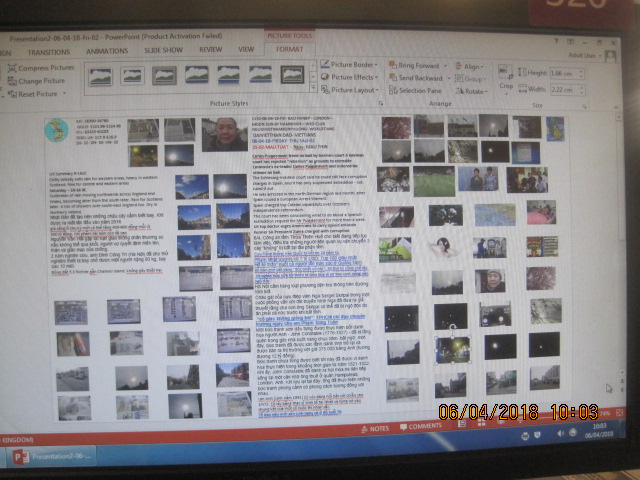Select the UK map picture at slide corner
This screenshot has height=480, width=640.
(x=556, y=129)
